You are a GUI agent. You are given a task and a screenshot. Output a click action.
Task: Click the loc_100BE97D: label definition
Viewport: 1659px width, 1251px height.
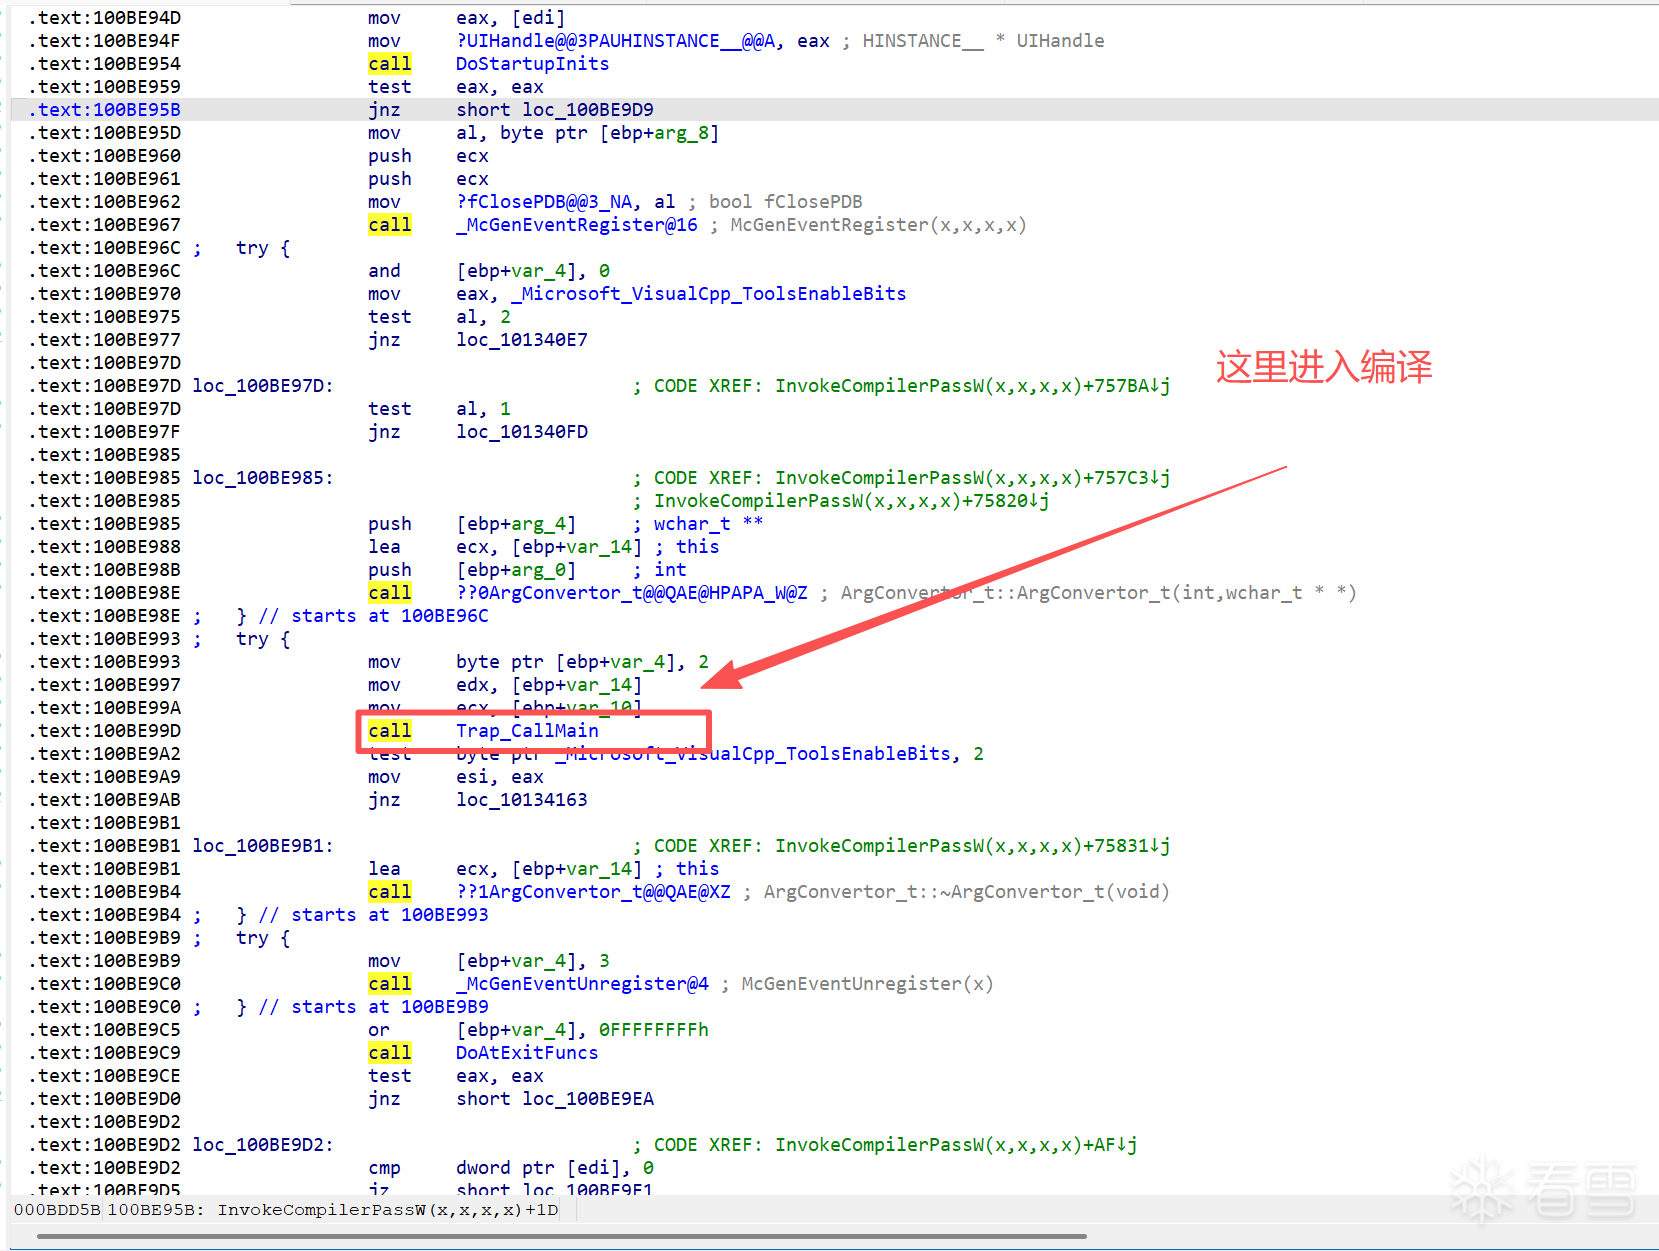click(x=263, y=386)
